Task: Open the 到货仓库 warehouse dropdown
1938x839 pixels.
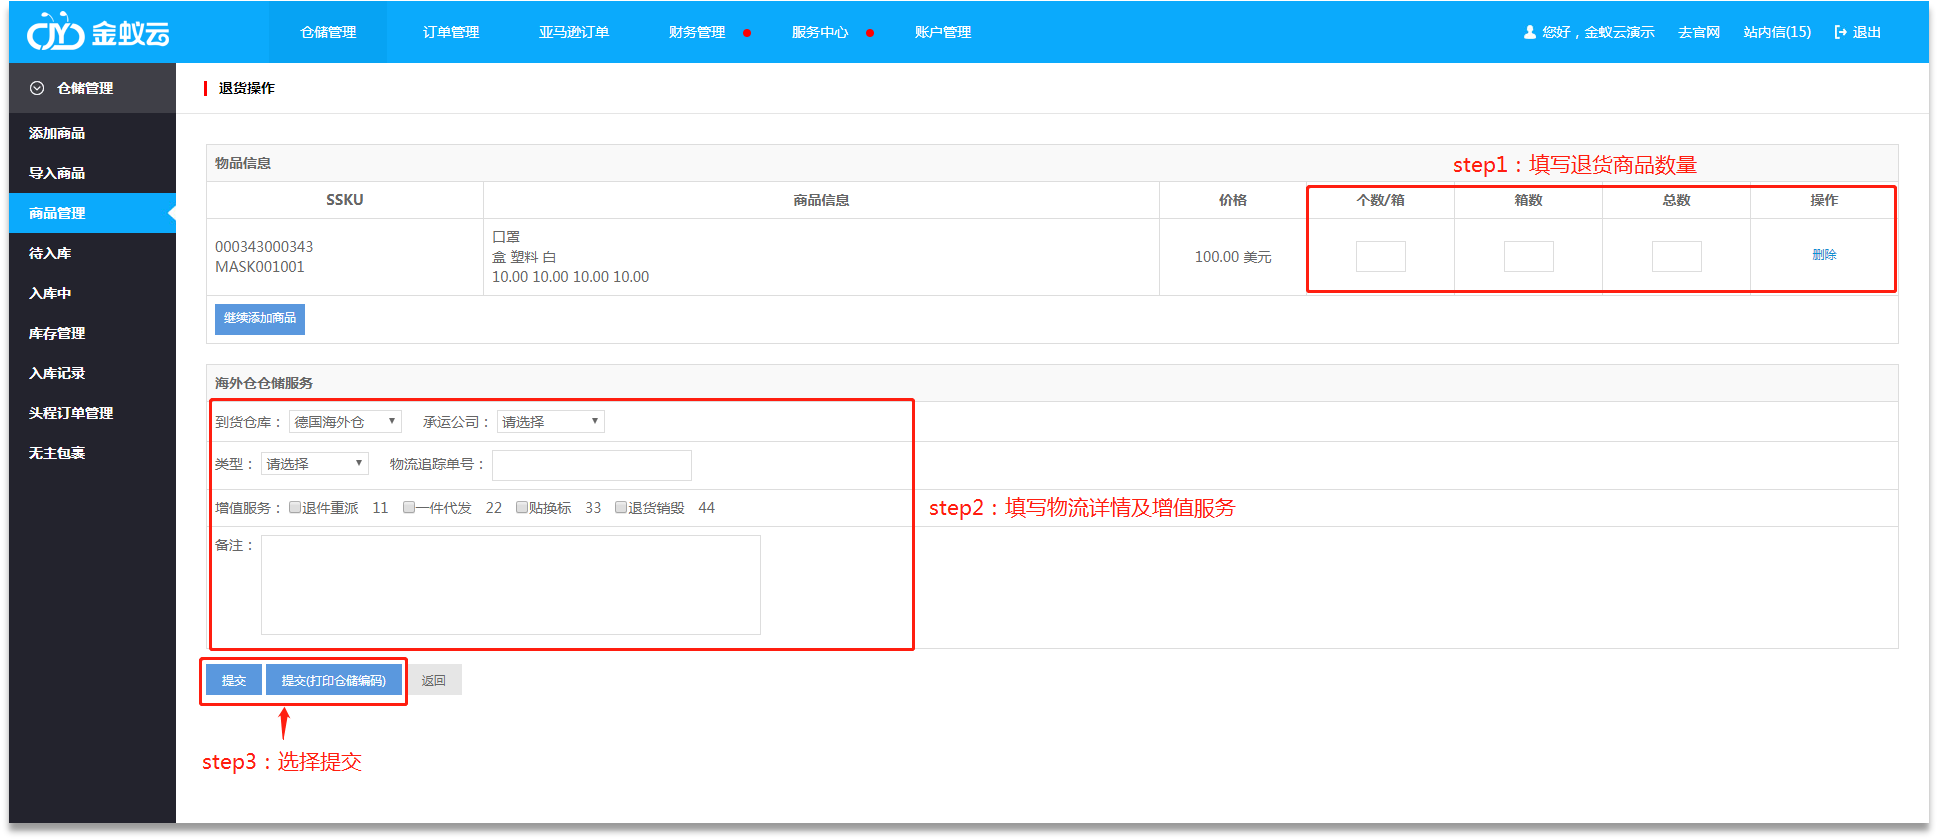Action: click(345, 422)
